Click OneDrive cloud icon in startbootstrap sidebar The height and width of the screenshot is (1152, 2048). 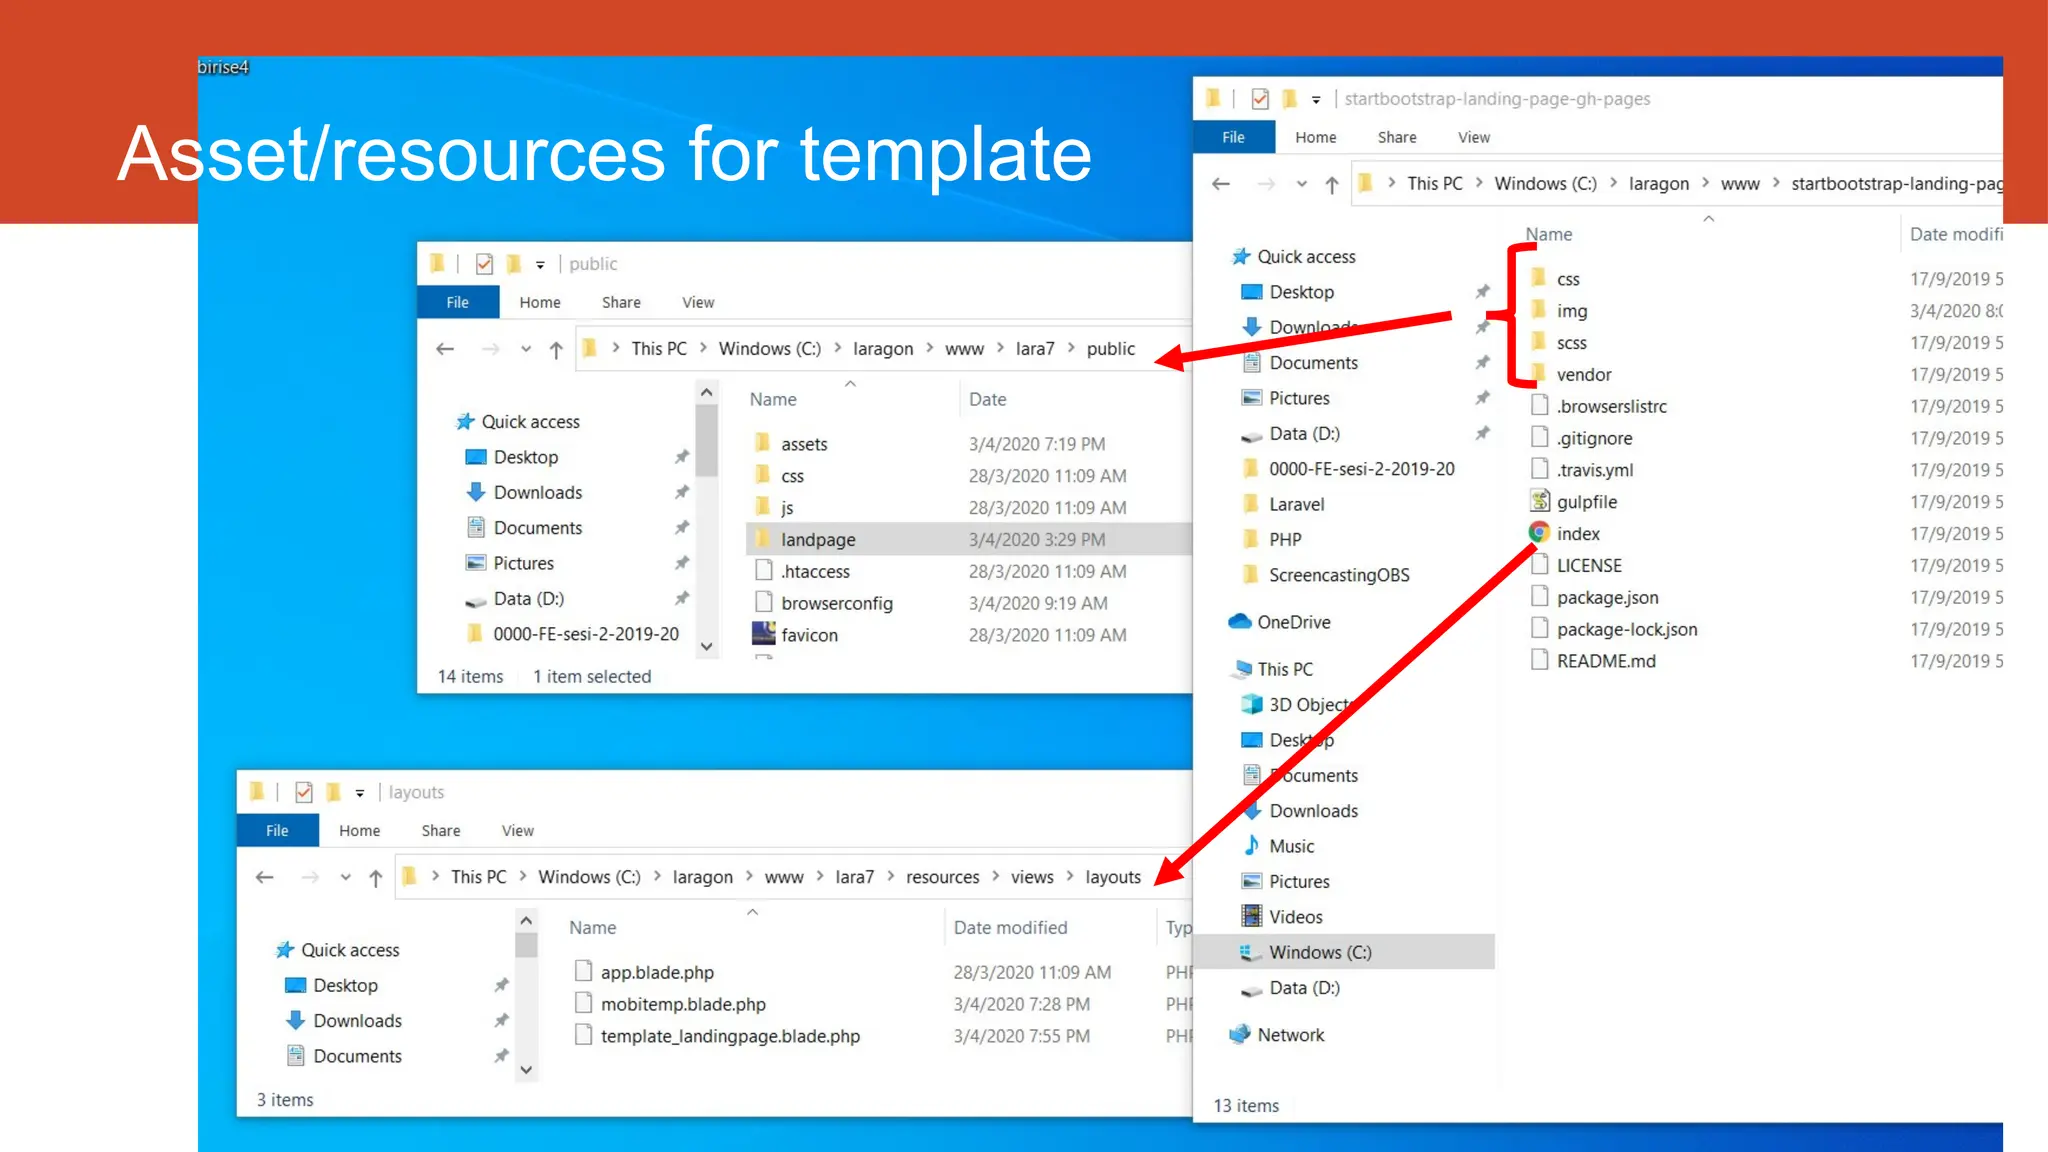[1240, 621]
